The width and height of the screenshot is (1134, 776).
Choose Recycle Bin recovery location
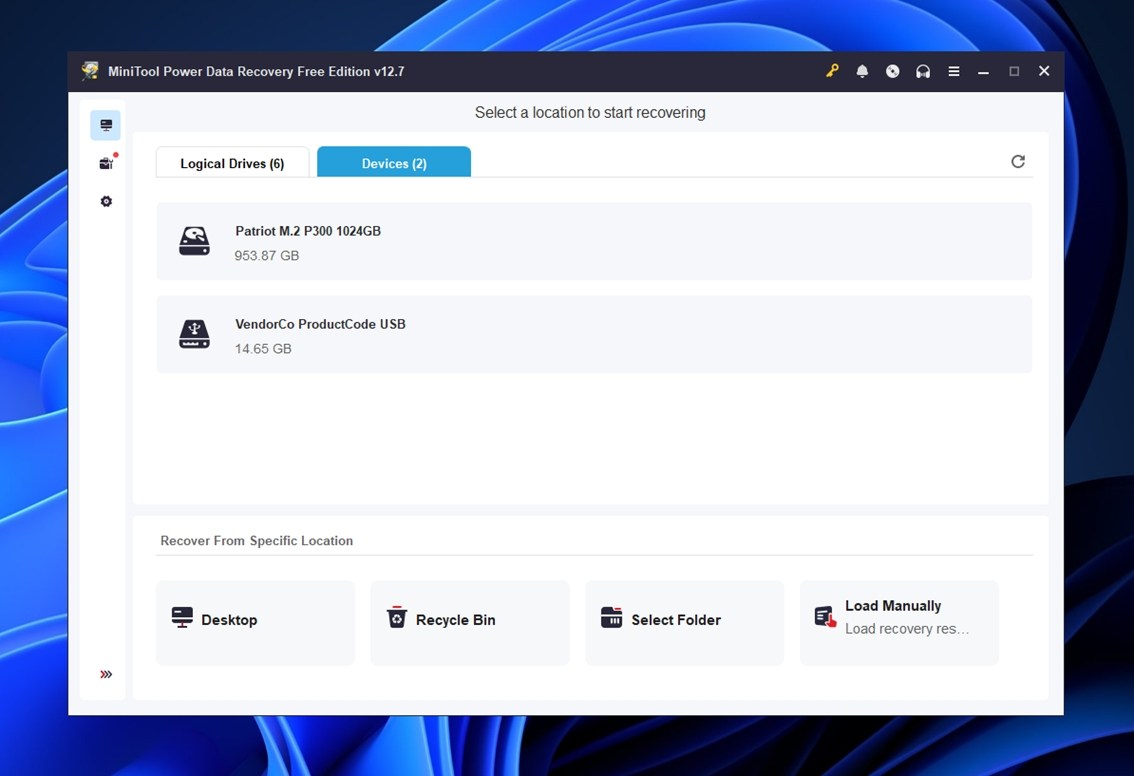point(469,620)
